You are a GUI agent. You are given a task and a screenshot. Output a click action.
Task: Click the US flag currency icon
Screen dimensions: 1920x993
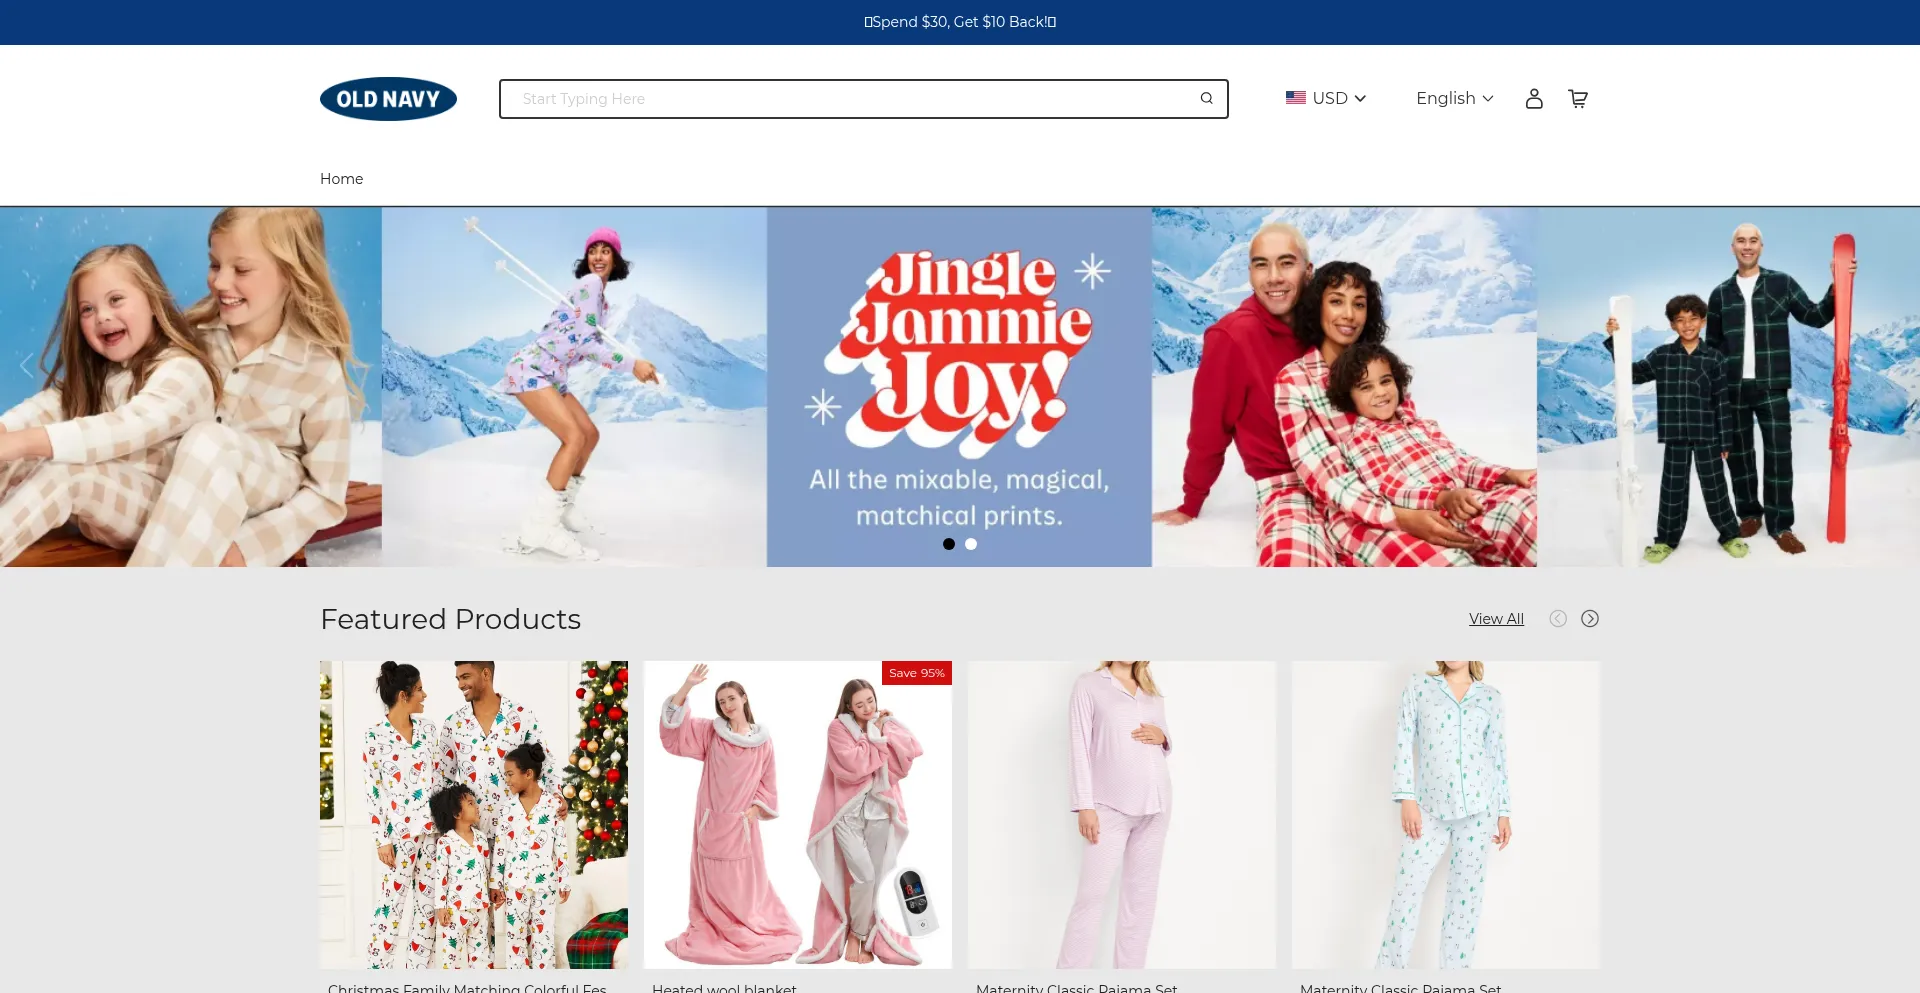[1295, 98]
